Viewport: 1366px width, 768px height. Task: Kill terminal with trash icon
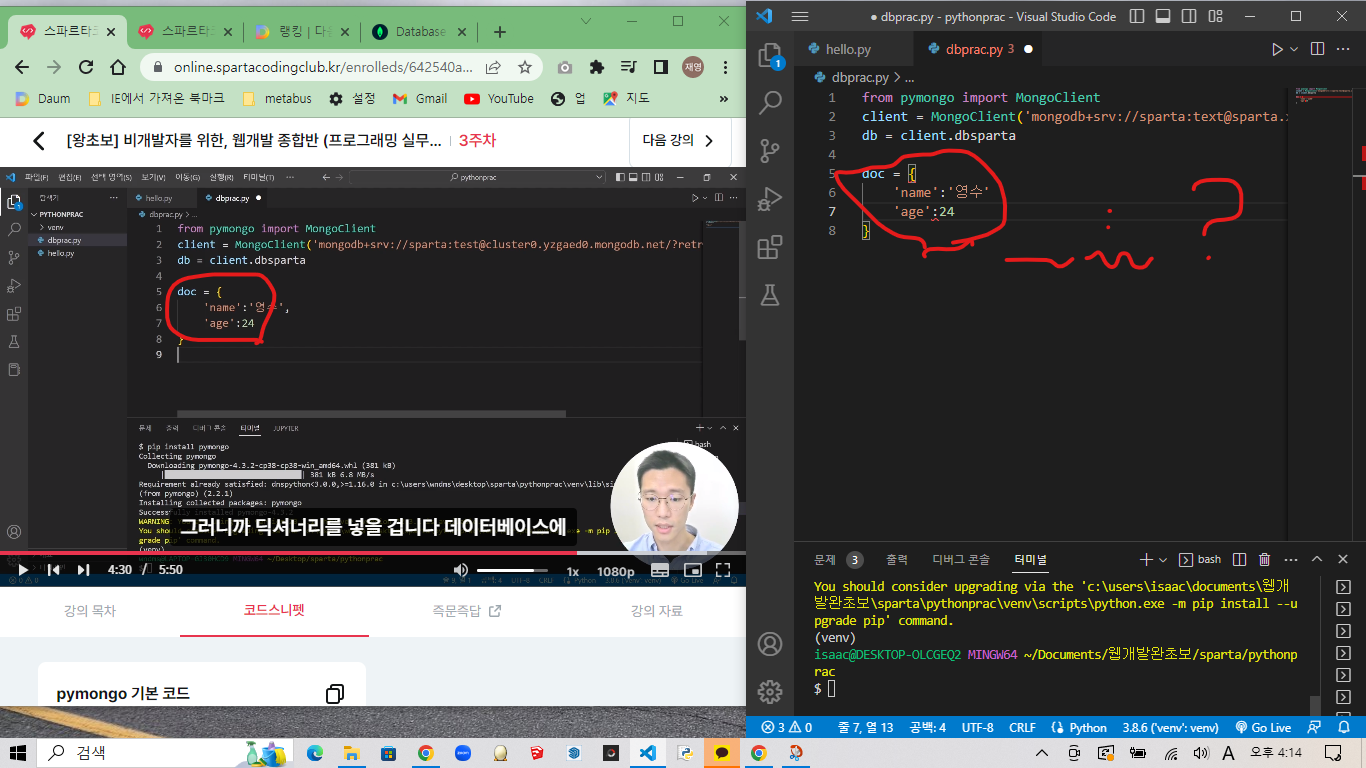(1264, 560)
